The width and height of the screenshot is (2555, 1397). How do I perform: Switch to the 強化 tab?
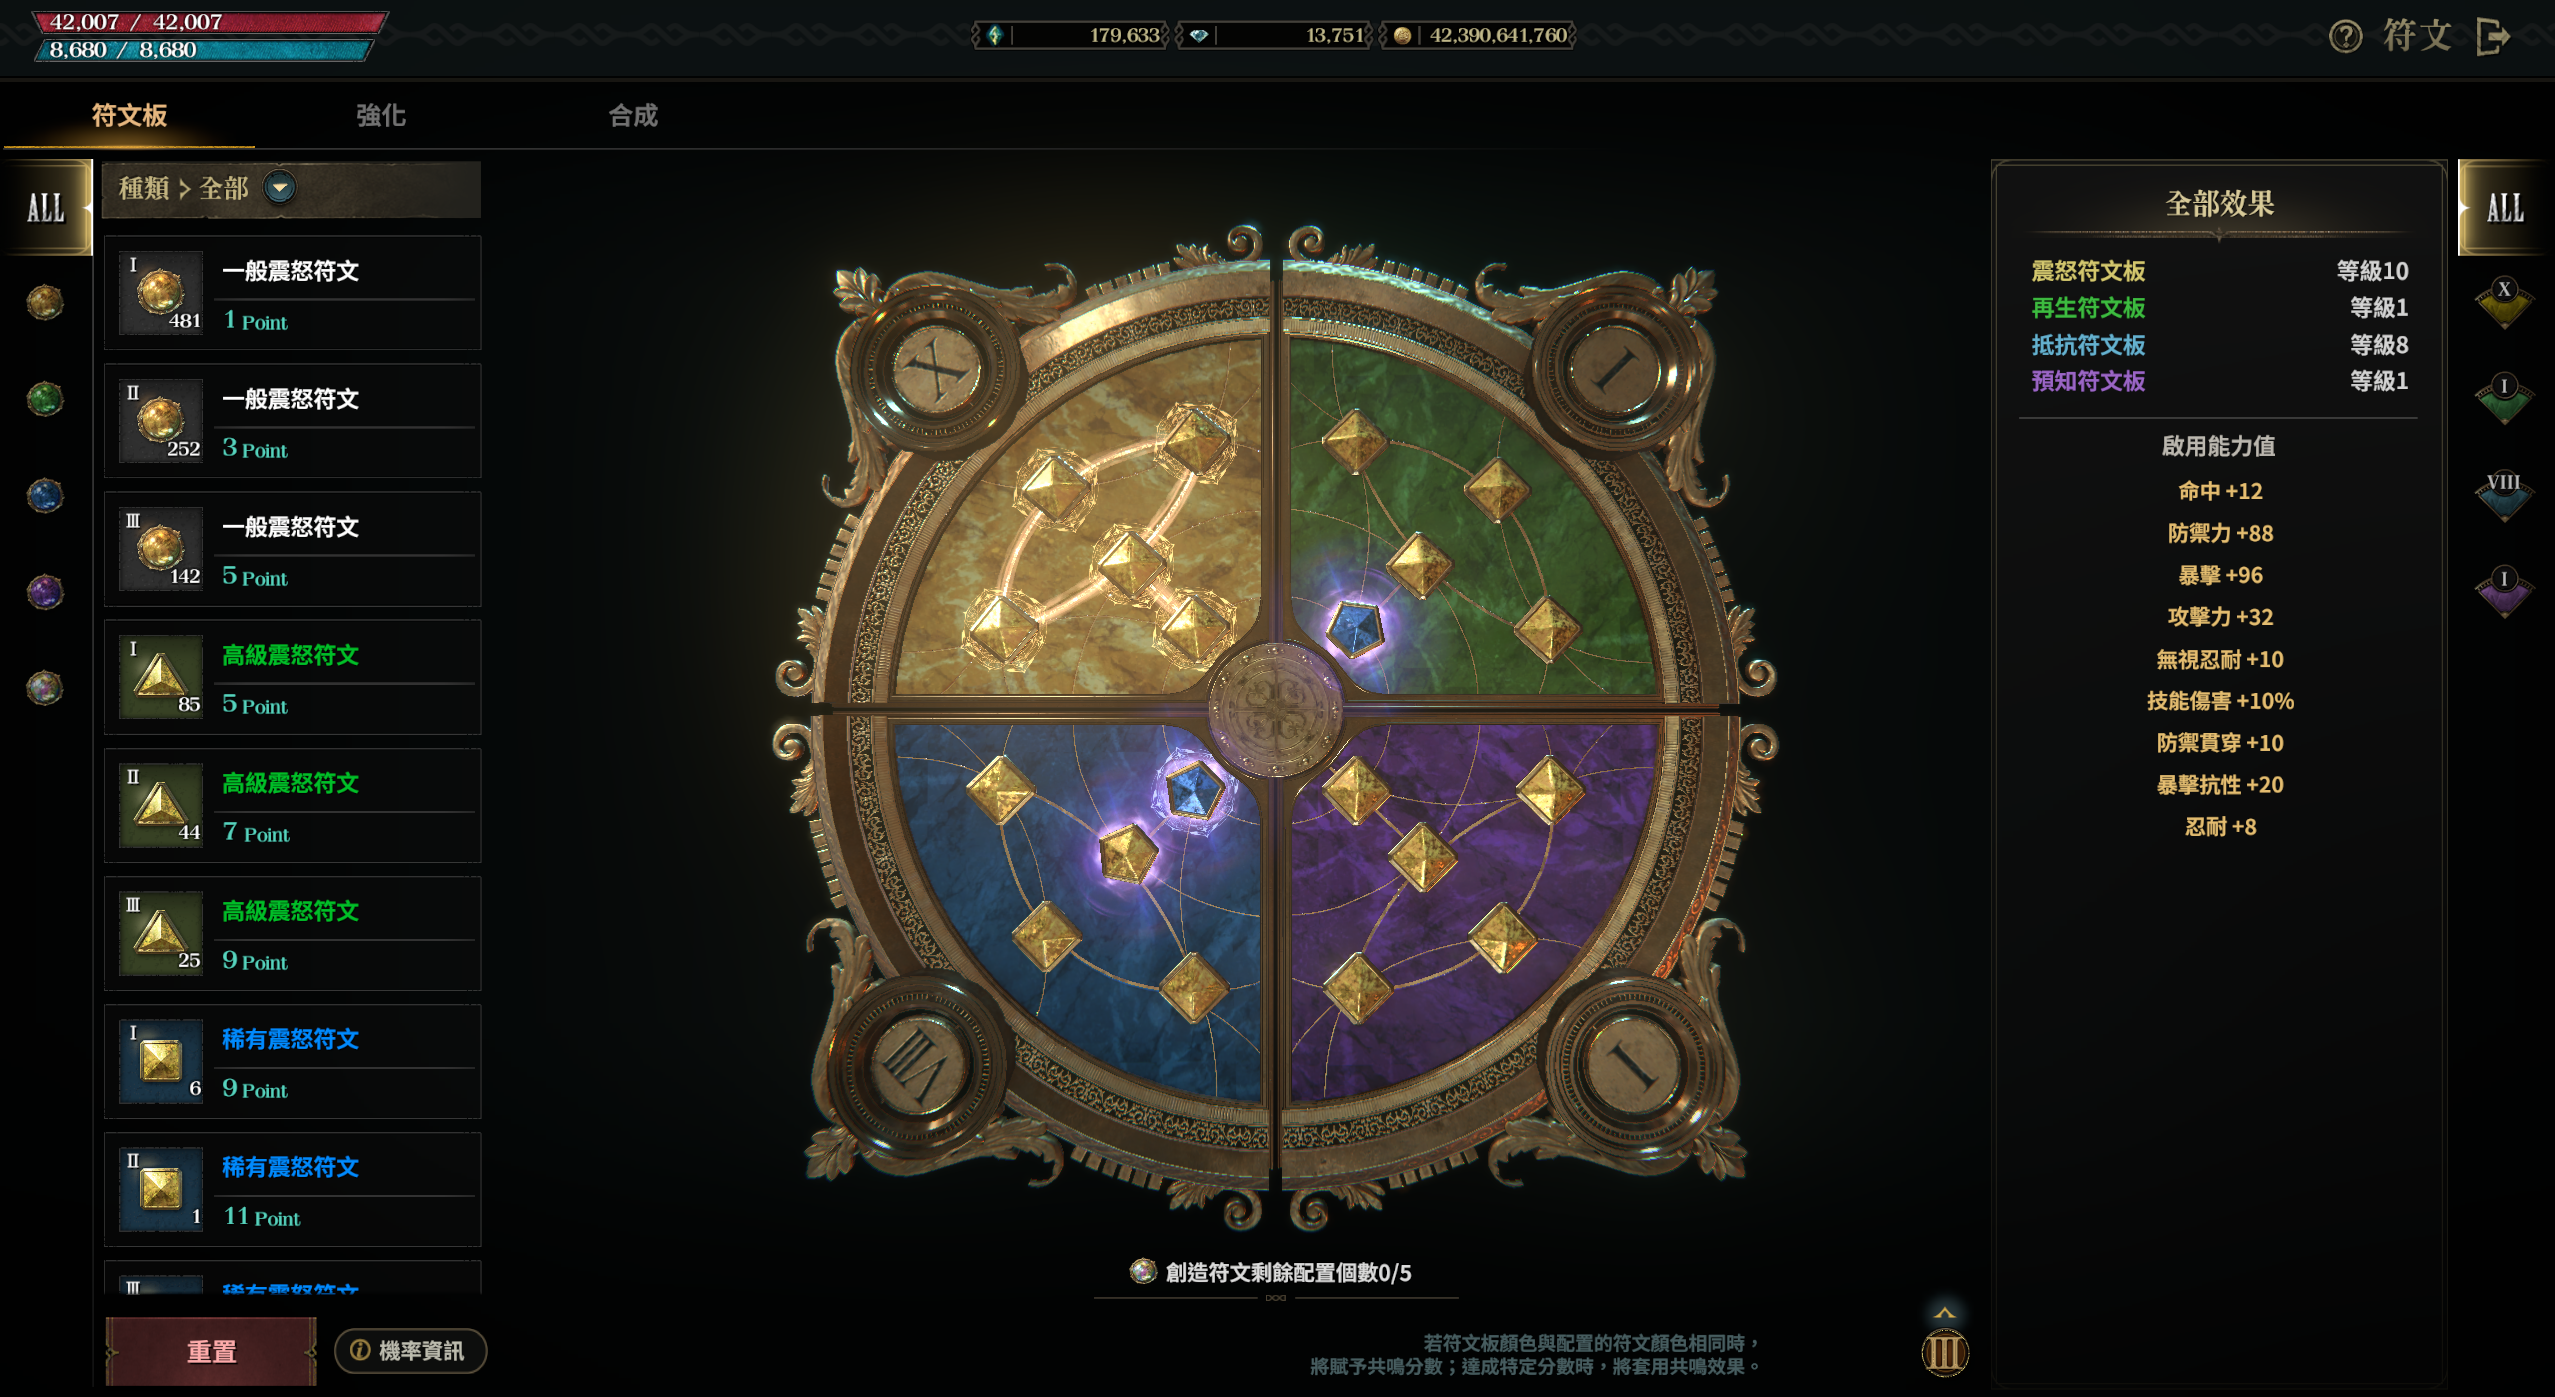[x=381, y=115]
